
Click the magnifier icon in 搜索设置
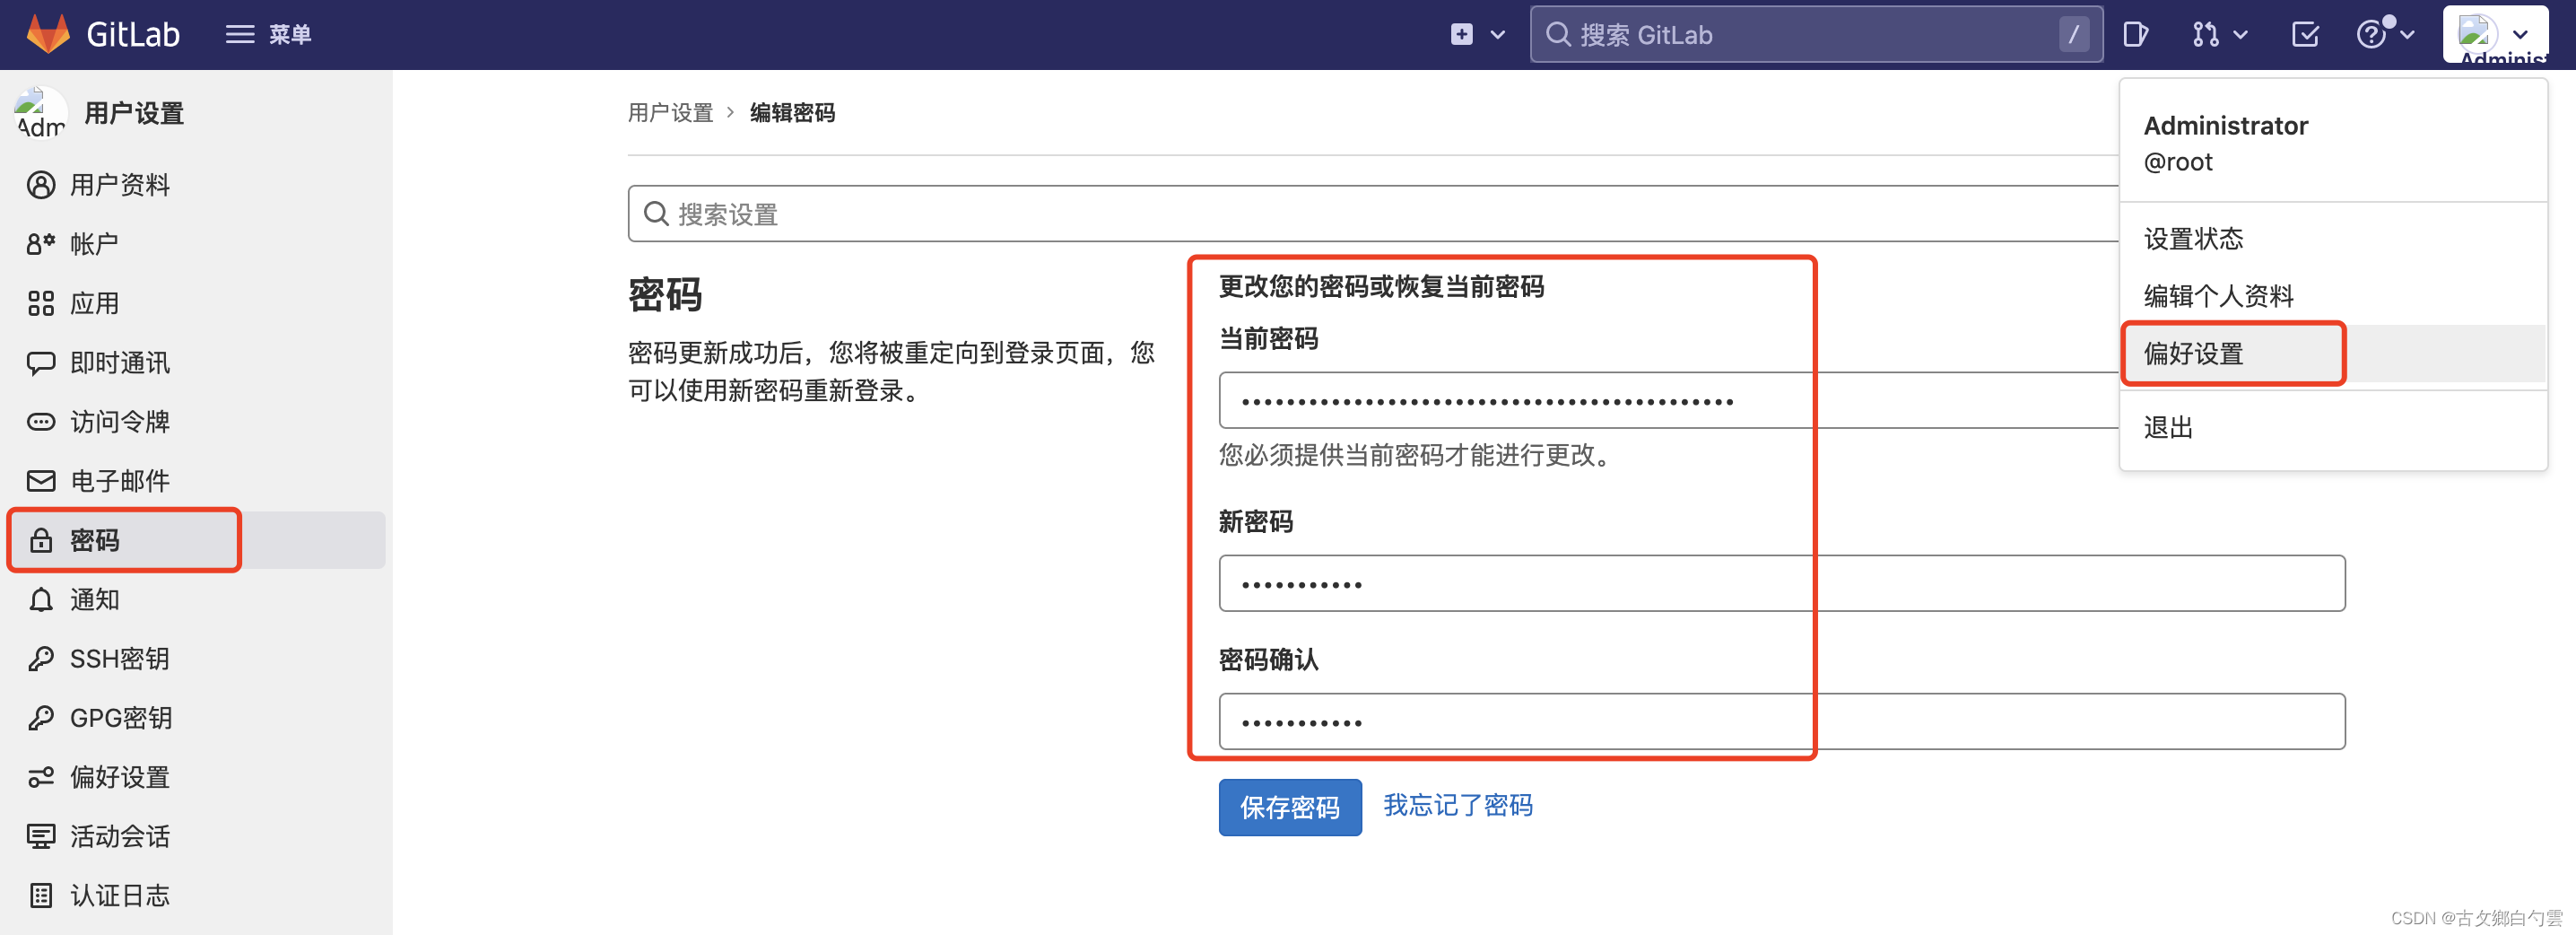[x=656, y=213]
